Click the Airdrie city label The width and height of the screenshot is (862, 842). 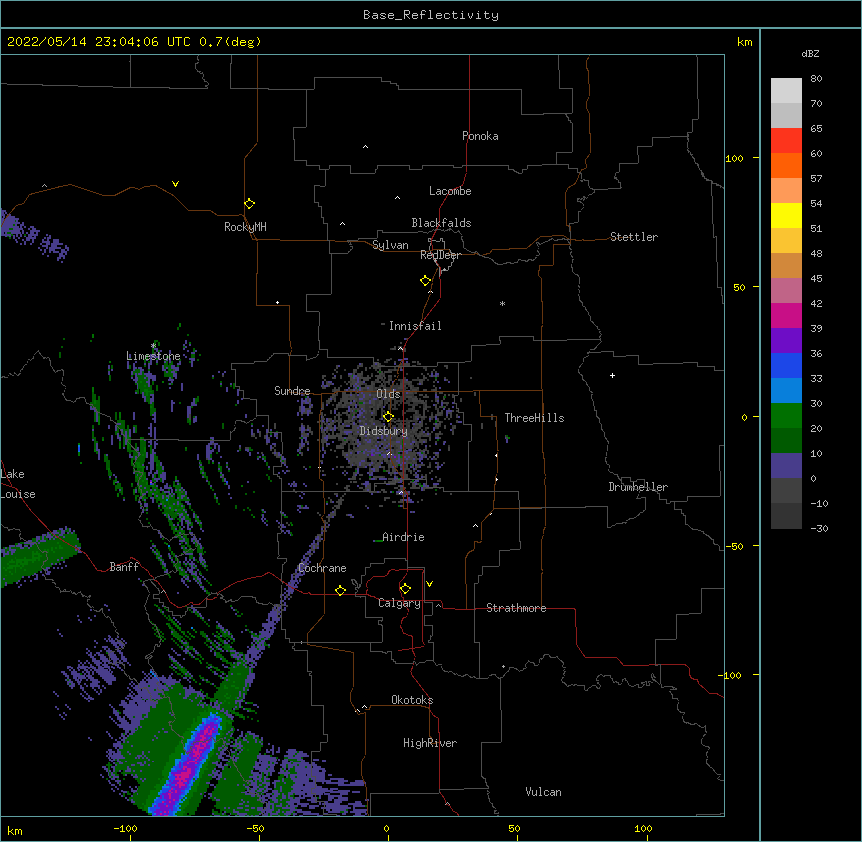(x=403, y=537)
